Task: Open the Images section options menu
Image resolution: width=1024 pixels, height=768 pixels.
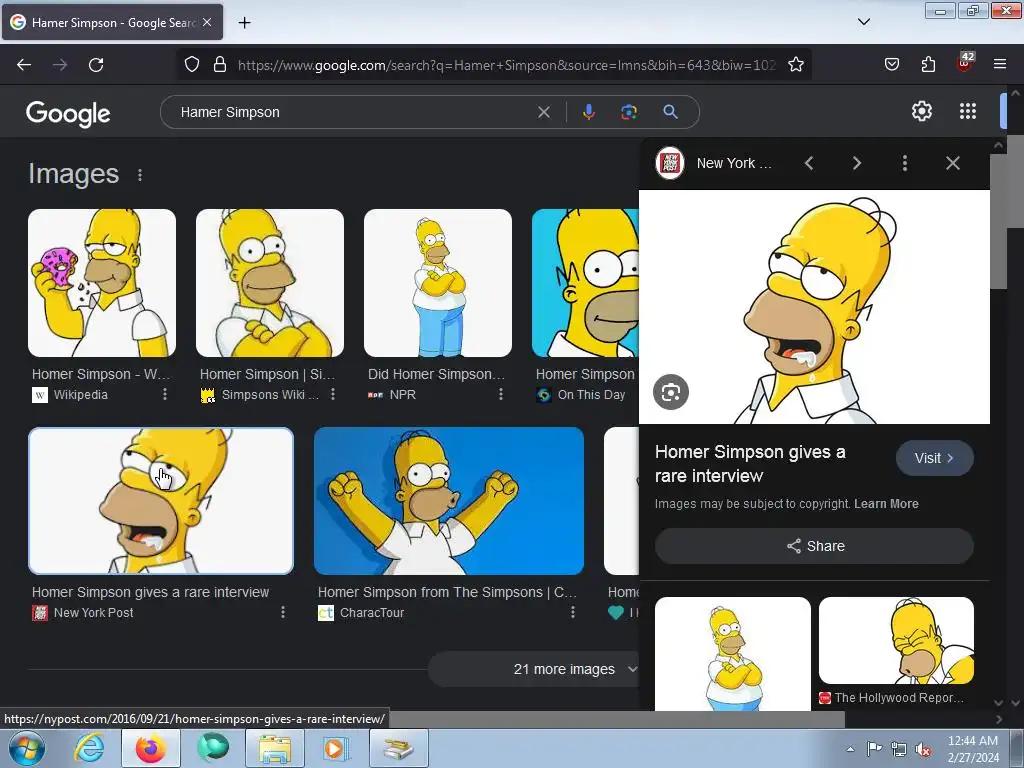Action: [x=140, y=175]
